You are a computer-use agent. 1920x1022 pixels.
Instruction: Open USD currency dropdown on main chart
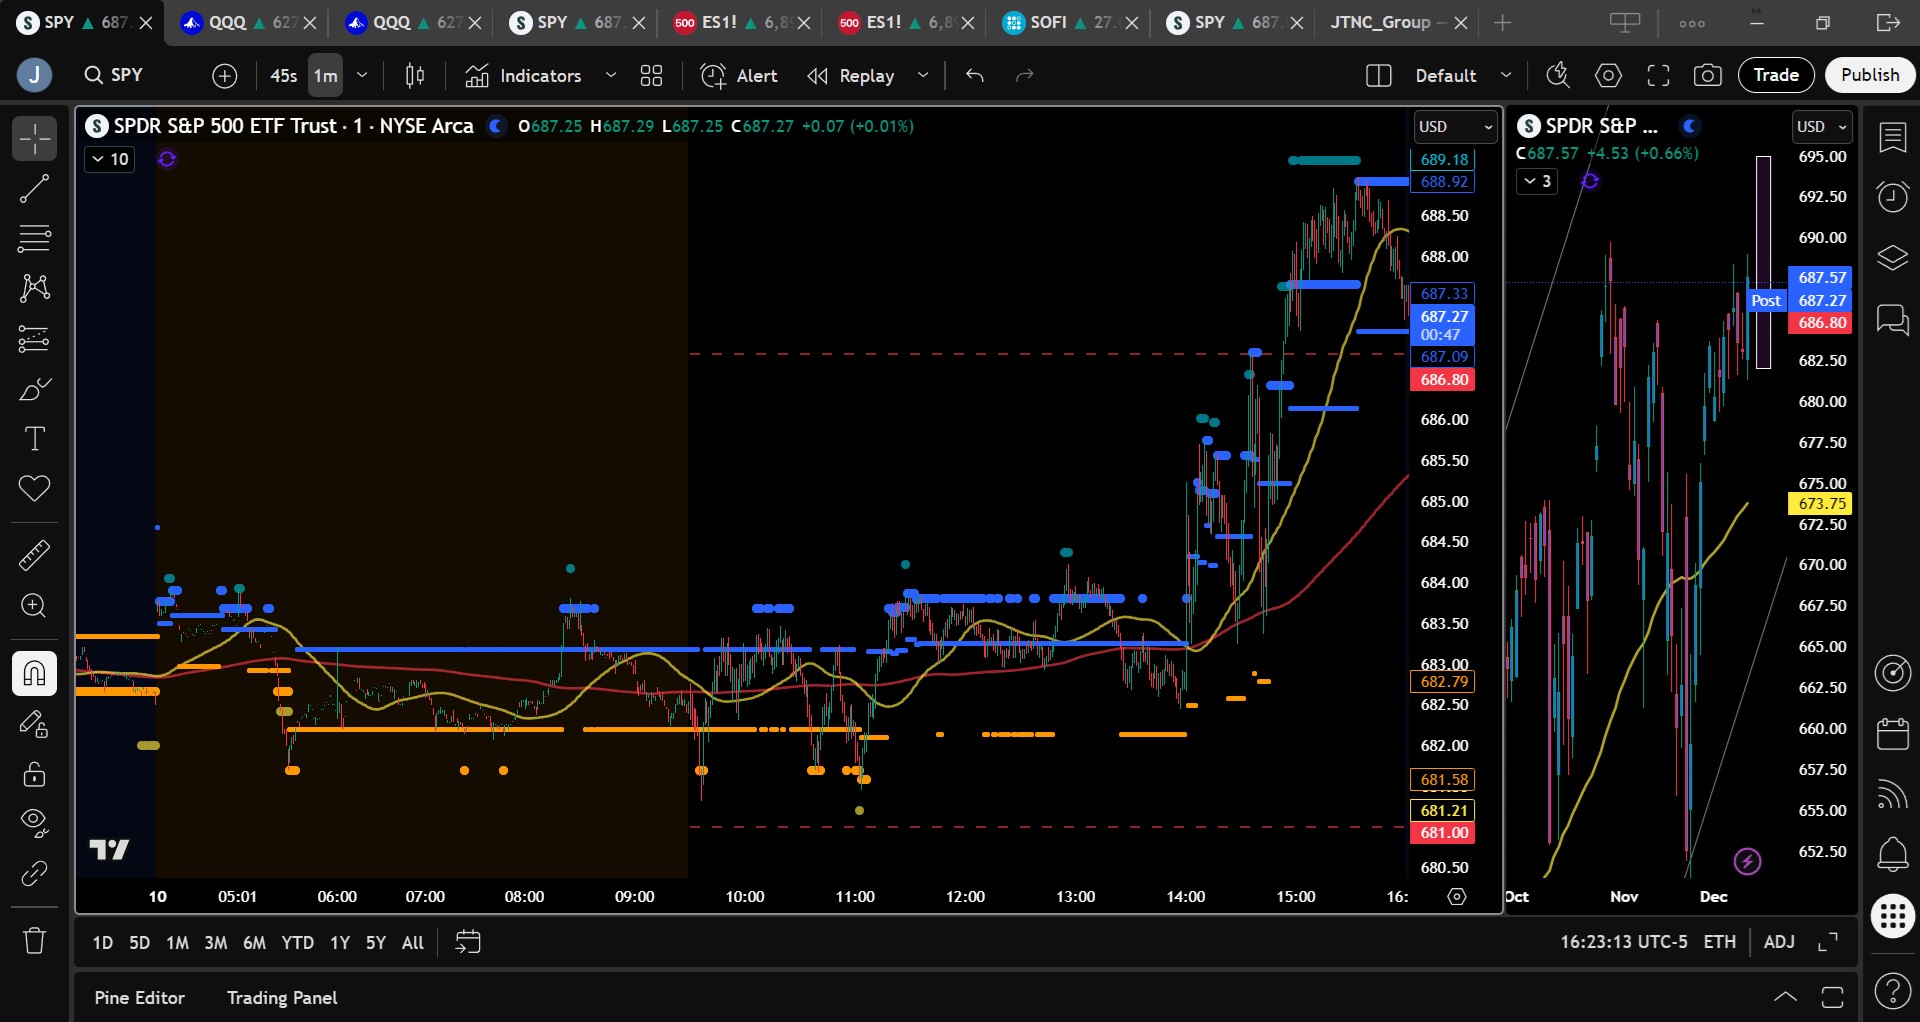(x=1455, y=127)
